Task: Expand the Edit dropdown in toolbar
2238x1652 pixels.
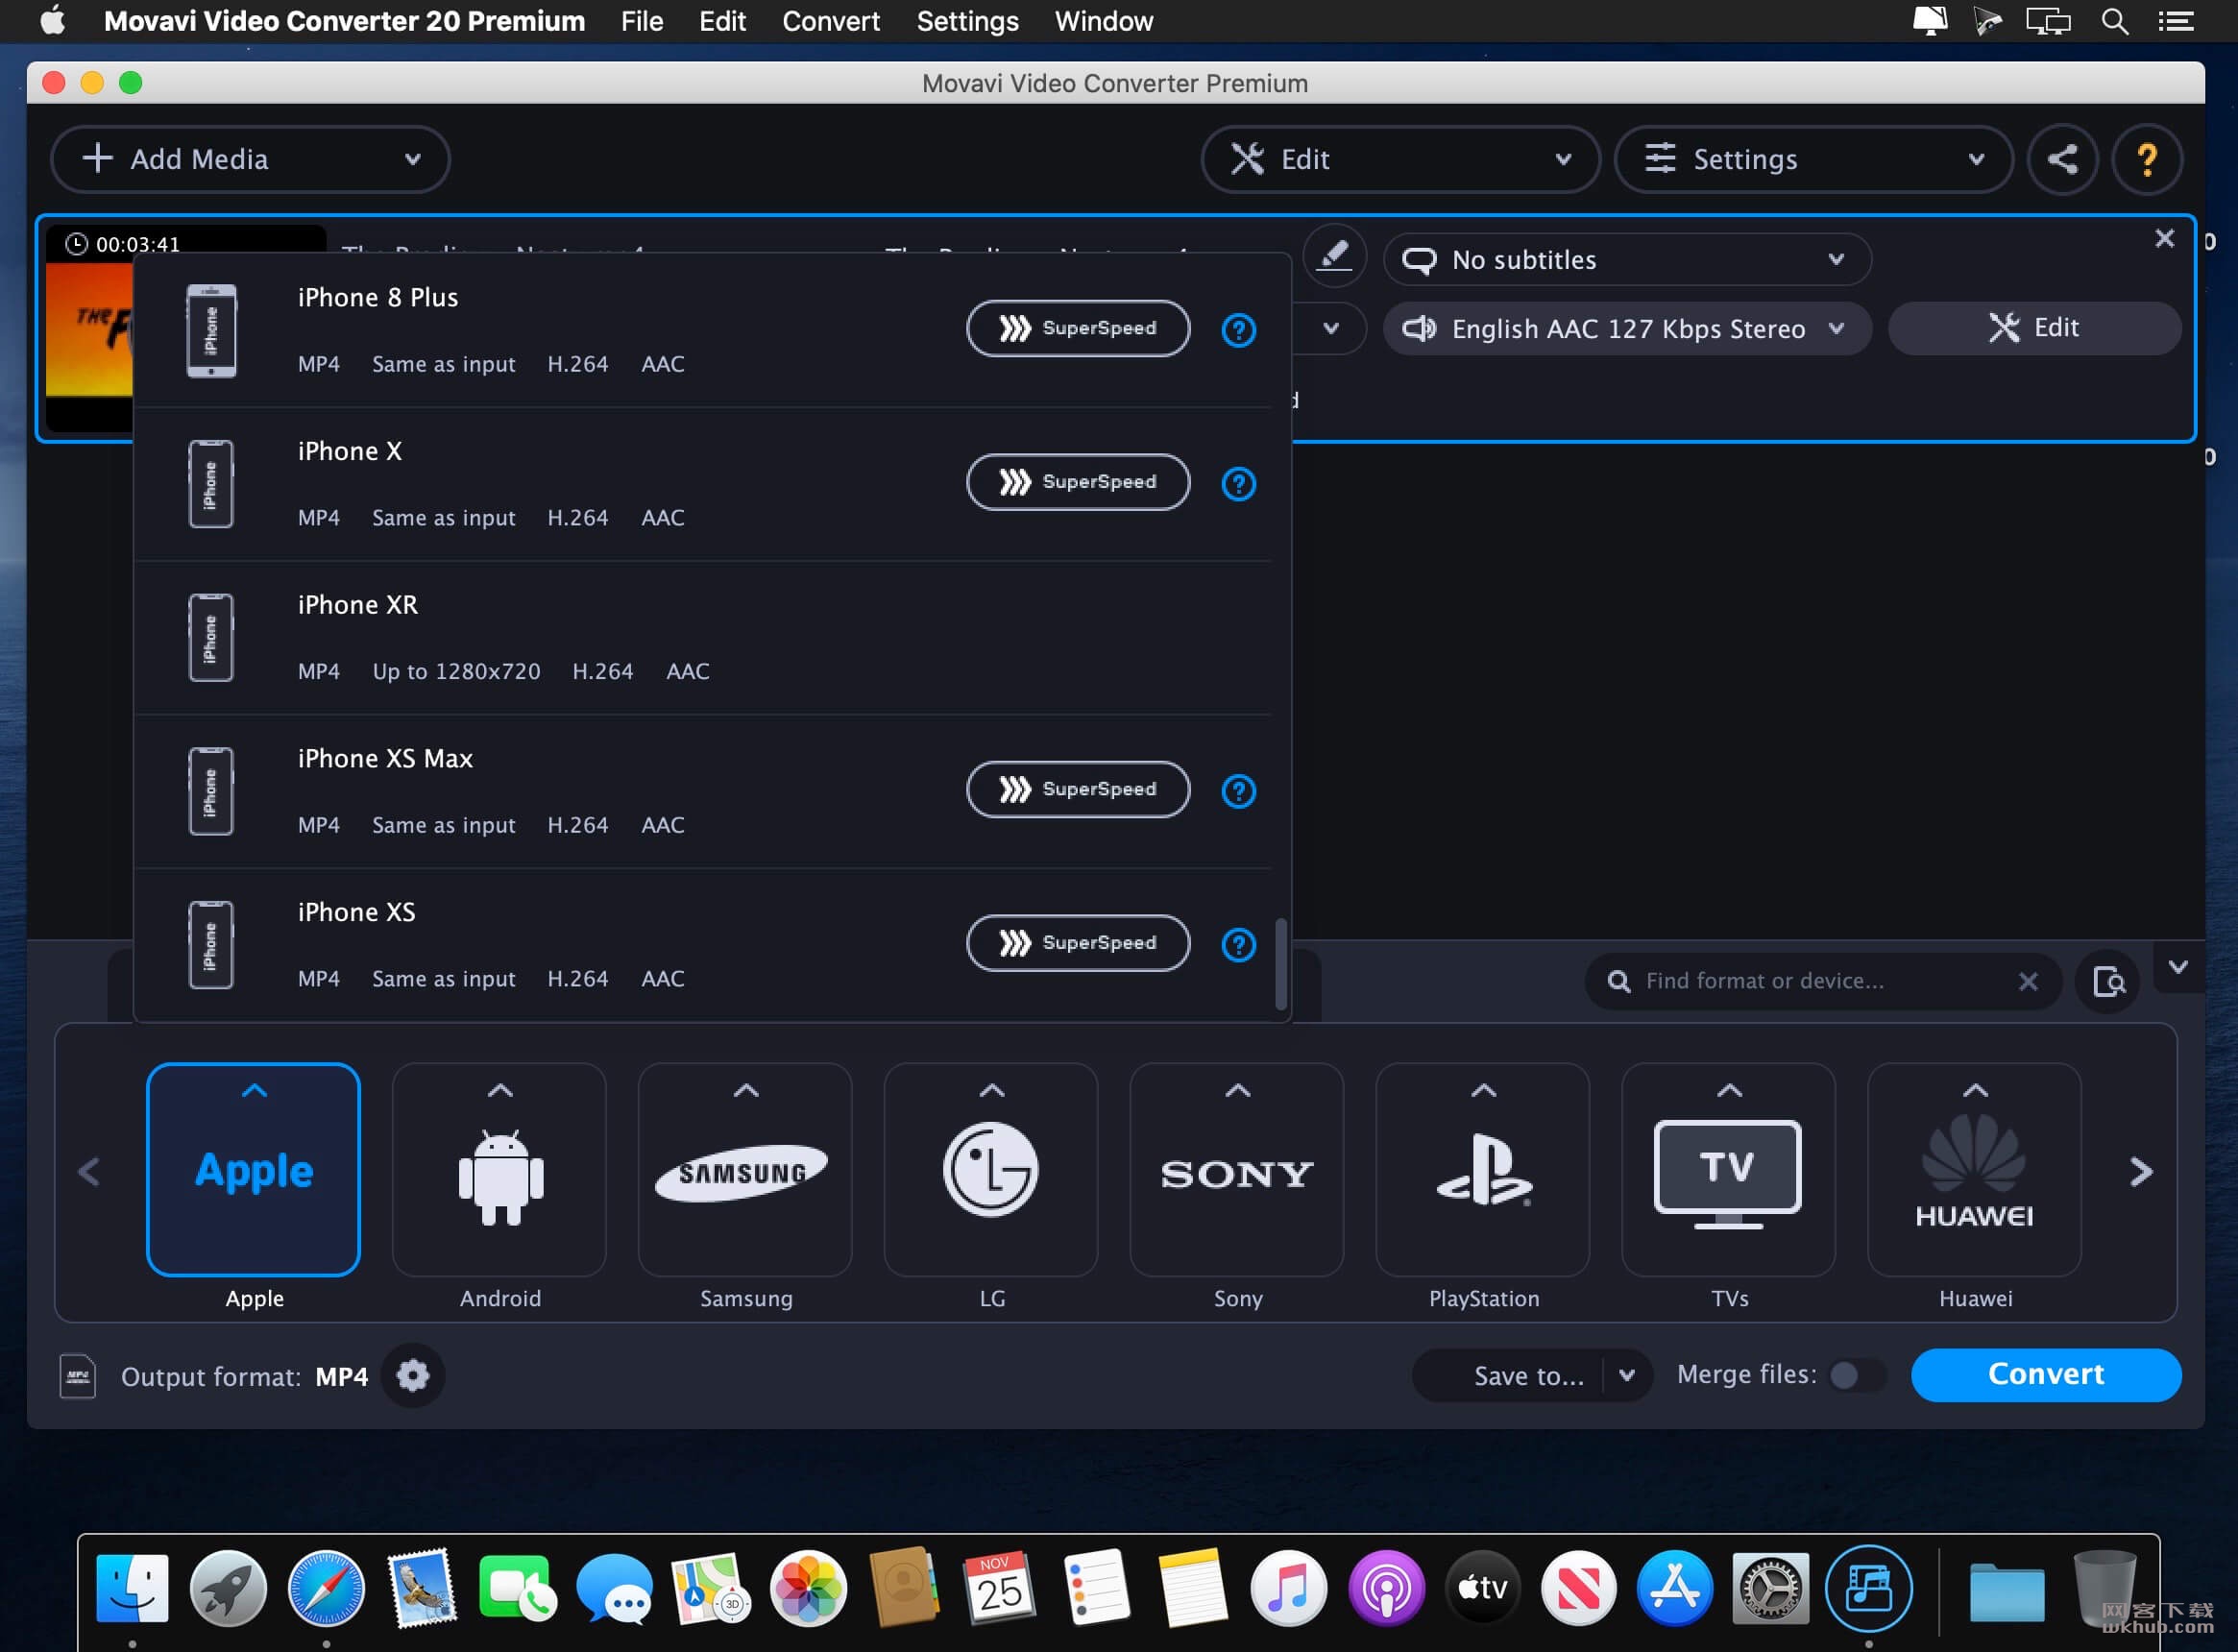Action: (1563, 159)
